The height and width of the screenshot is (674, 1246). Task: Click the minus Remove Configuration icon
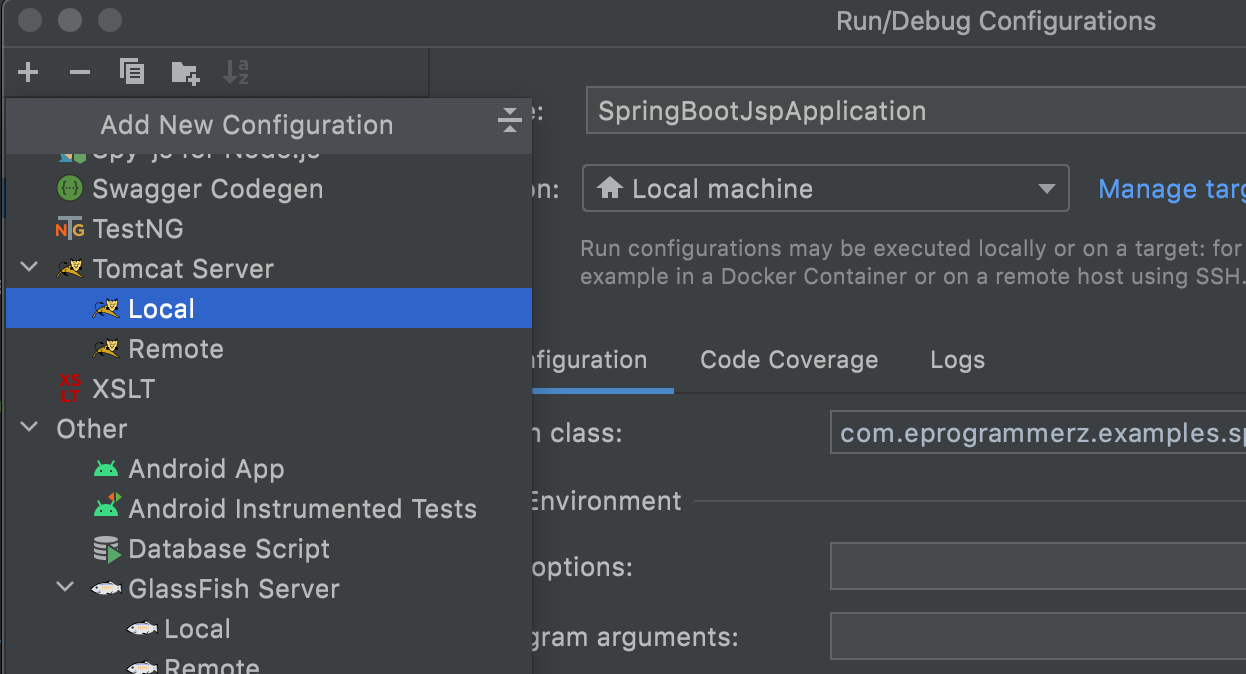(80, 72)
